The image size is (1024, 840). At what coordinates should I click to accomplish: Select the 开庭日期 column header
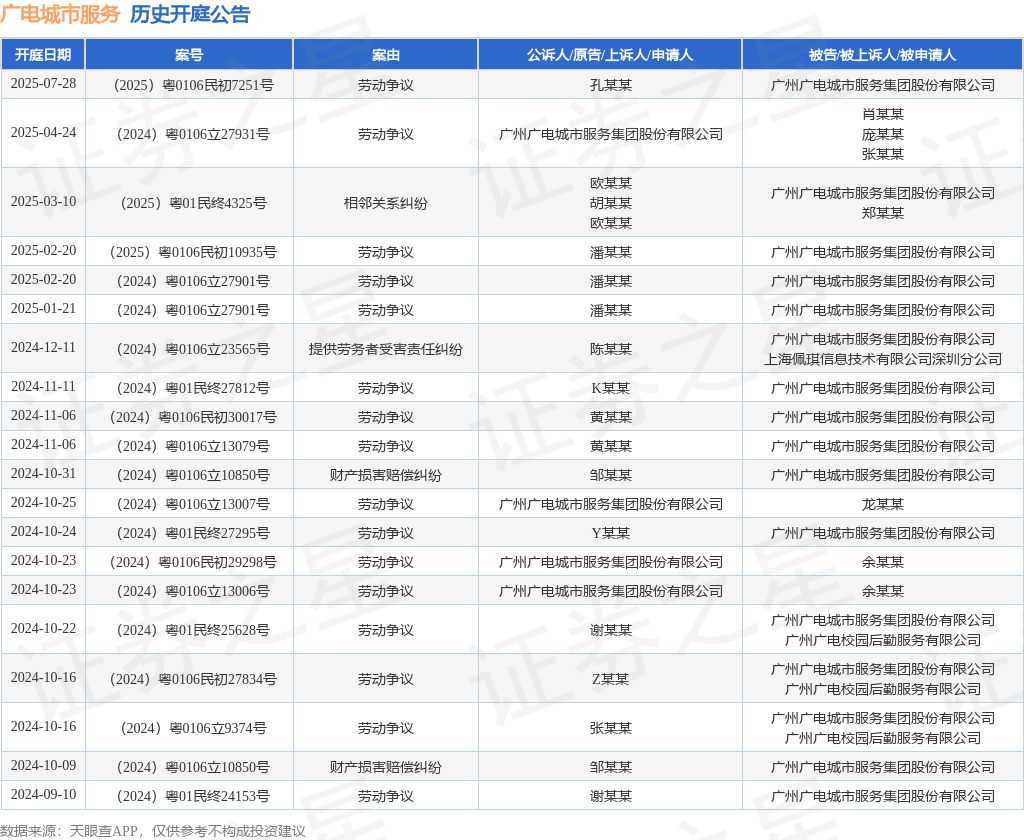coord(43,55)
